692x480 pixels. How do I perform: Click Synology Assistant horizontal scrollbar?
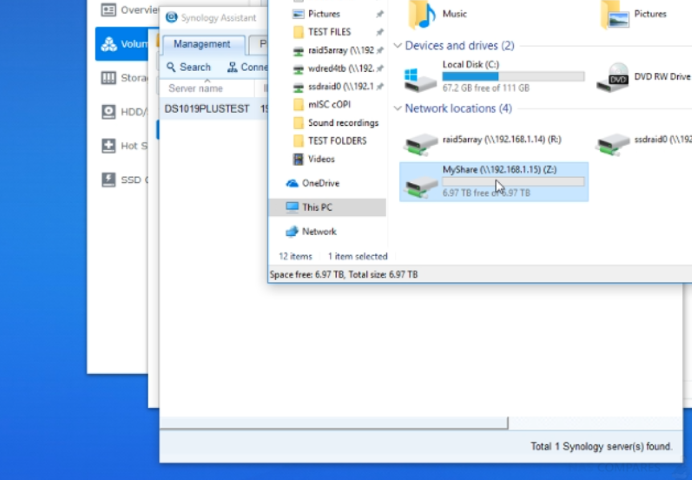334,423
